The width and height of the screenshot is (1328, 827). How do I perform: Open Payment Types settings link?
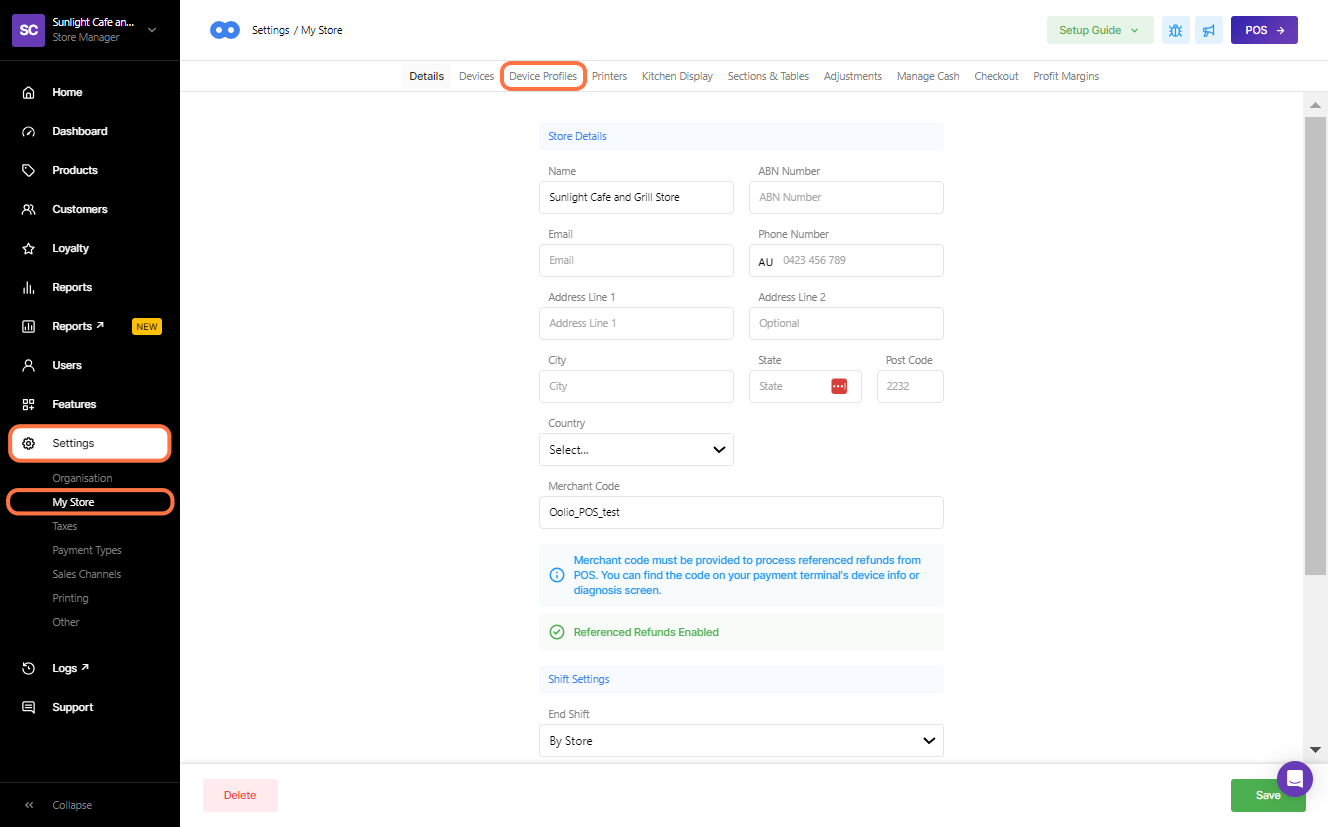pos(87,550)
